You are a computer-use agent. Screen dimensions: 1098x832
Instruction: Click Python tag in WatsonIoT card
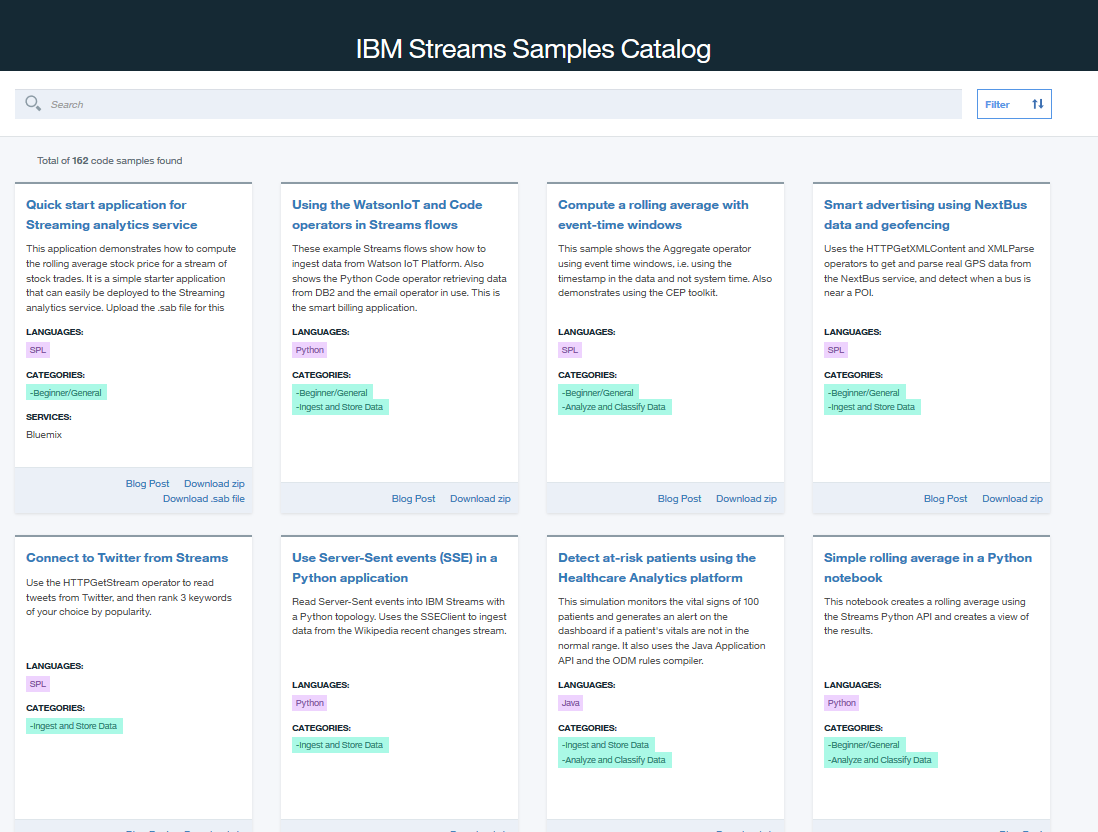pyautogui.click(x=310, y=350)
